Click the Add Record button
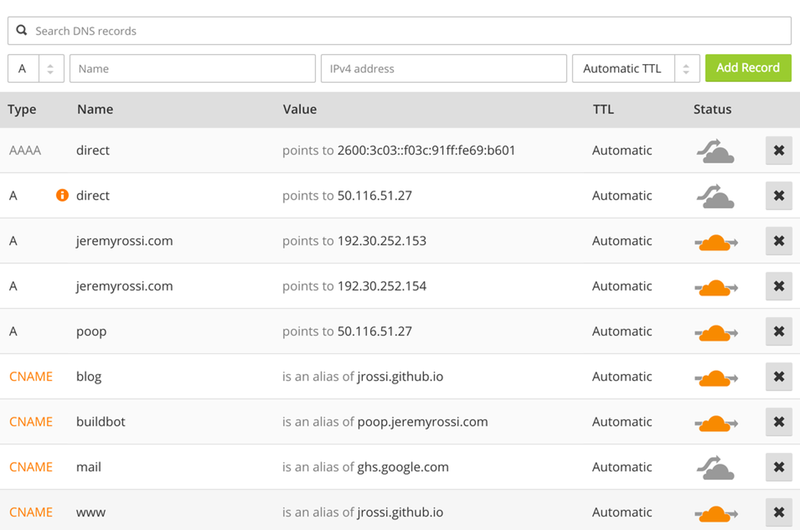The width and height of the screenshot is (800, 530). tap(748, 68)
